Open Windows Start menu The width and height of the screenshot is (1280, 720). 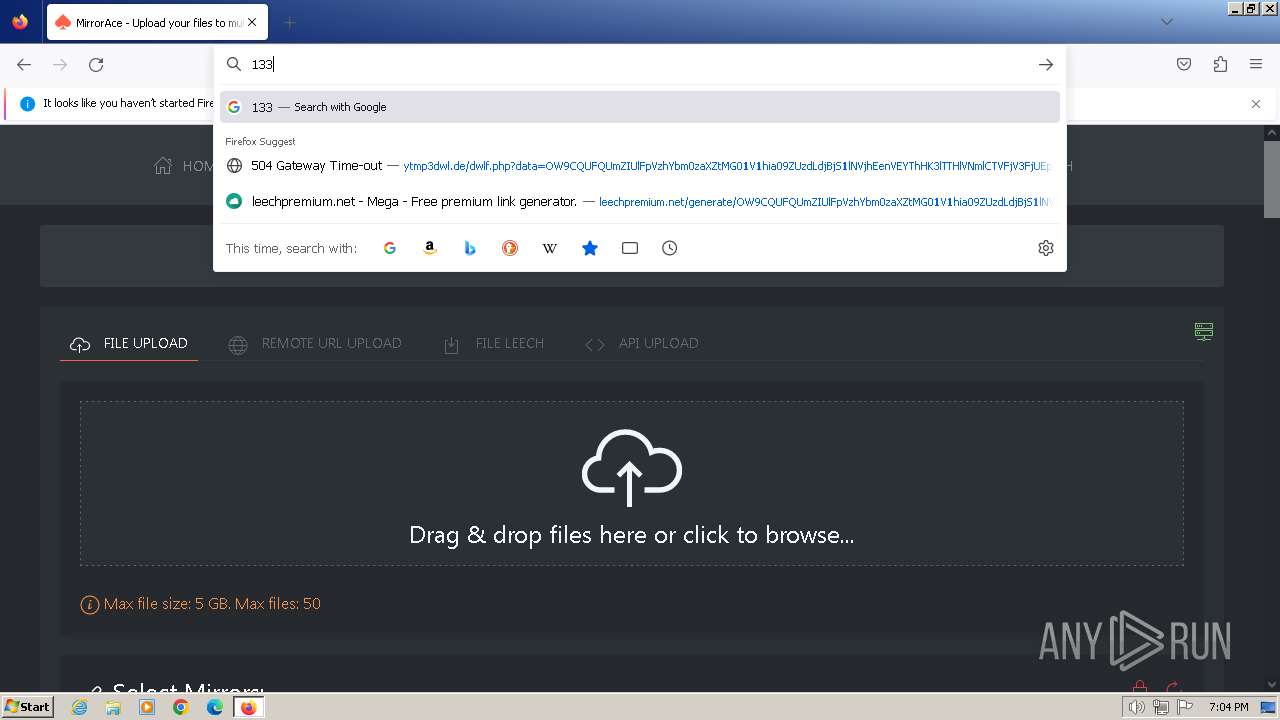(27, 707)
